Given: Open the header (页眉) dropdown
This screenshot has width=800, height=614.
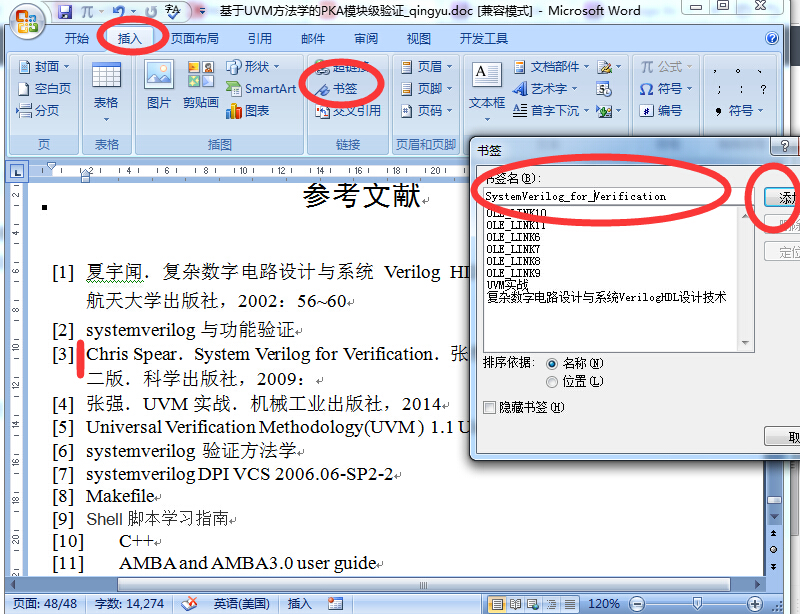Looking at the screenshot, I should coord(427,66).
